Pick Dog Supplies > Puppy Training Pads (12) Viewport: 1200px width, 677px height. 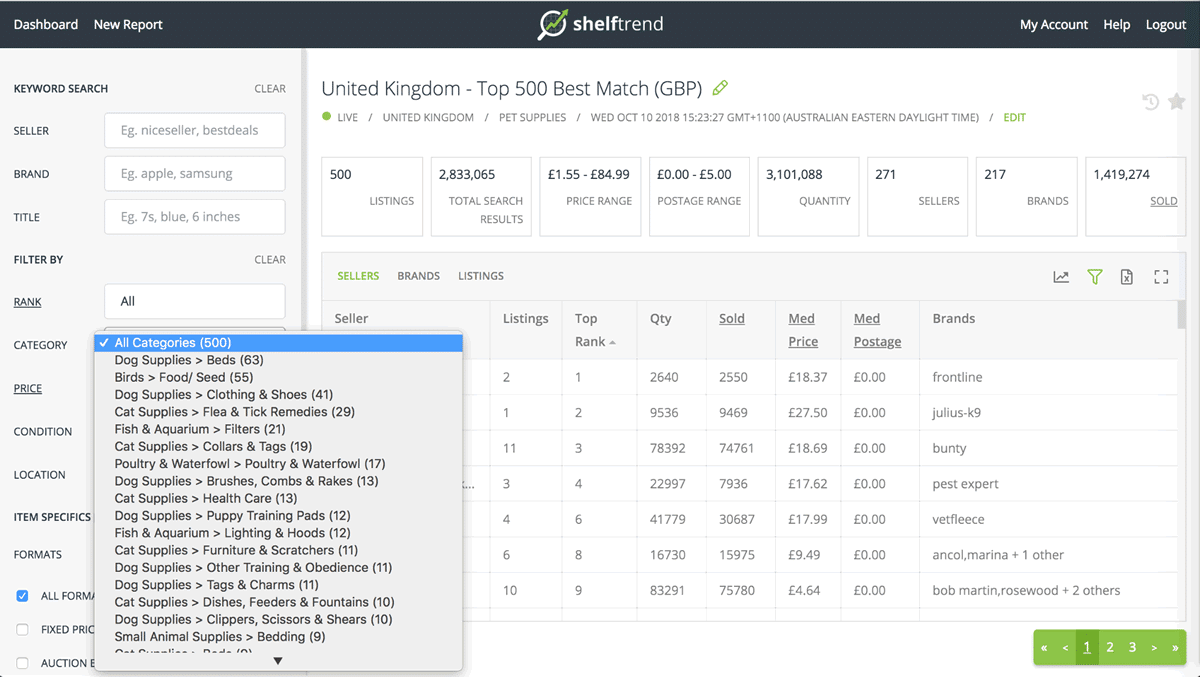pos(279,516)
